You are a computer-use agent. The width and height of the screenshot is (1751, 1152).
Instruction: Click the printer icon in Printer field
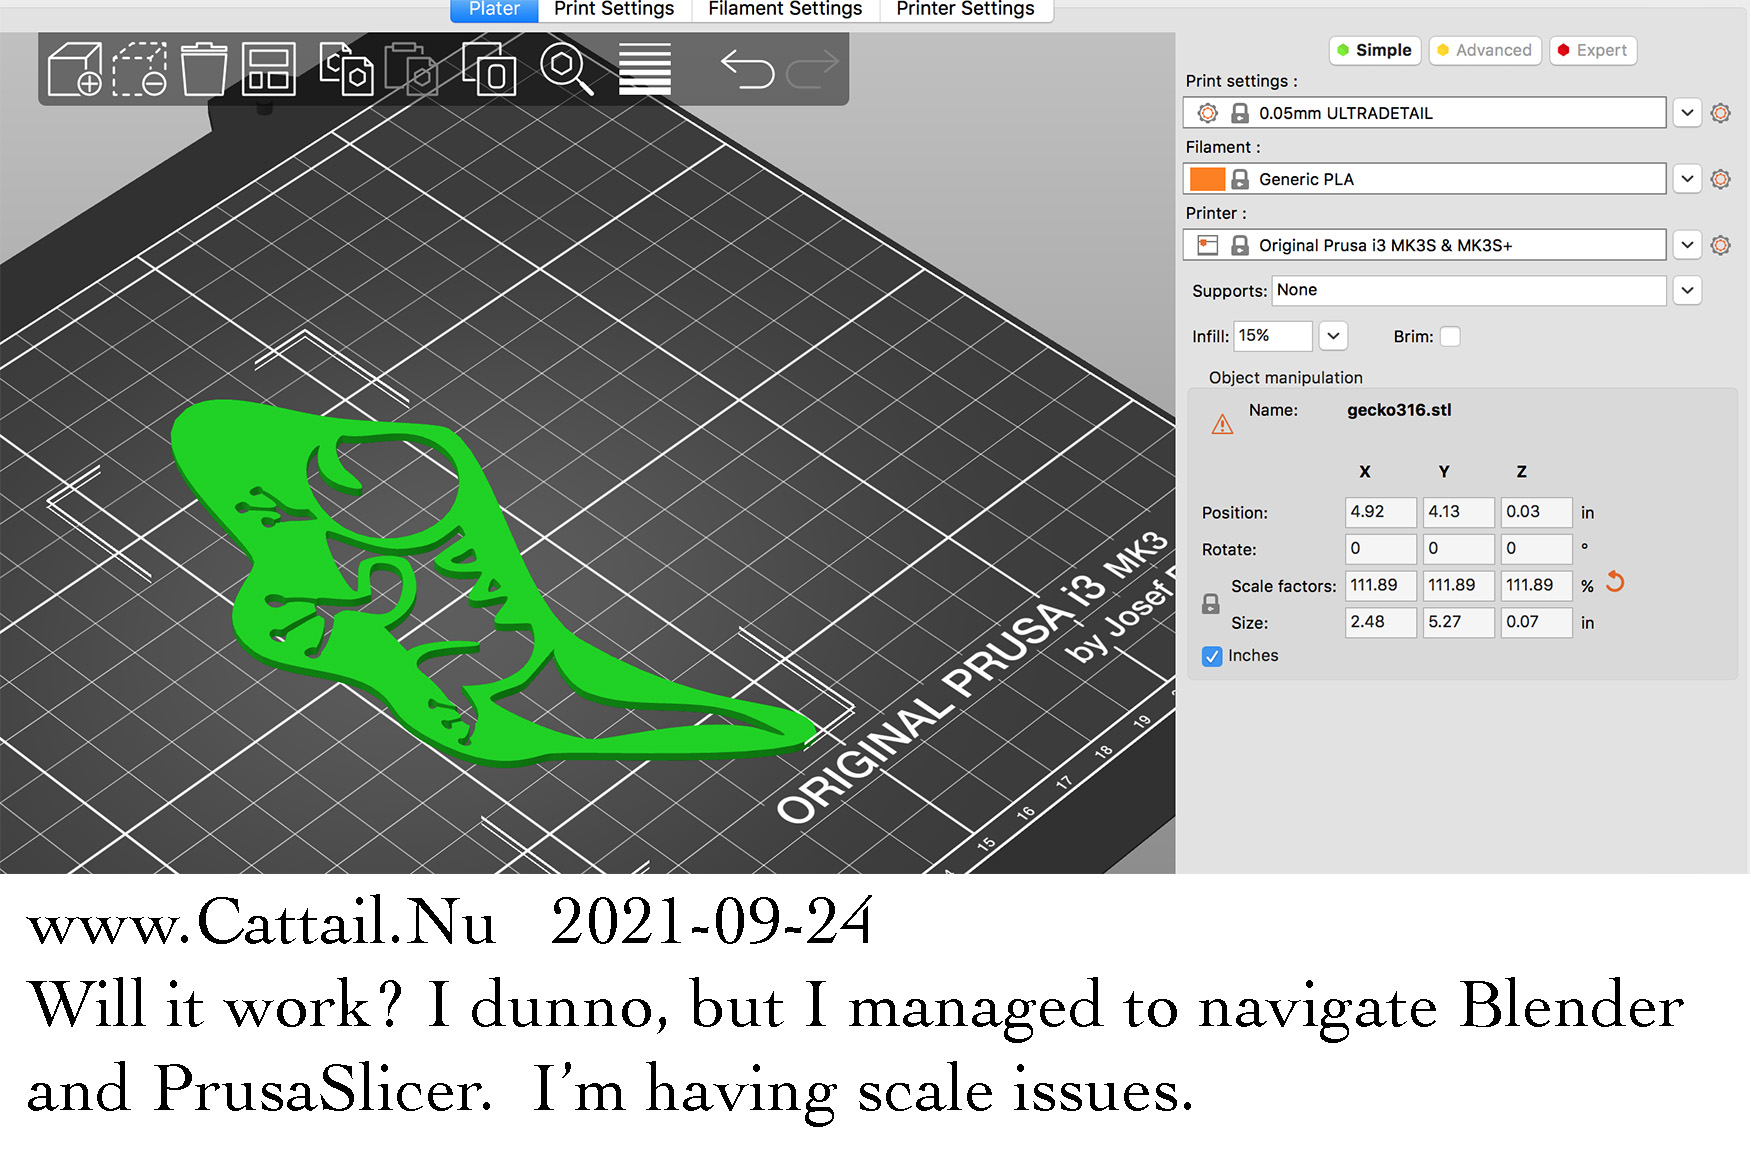[1208, 245]
